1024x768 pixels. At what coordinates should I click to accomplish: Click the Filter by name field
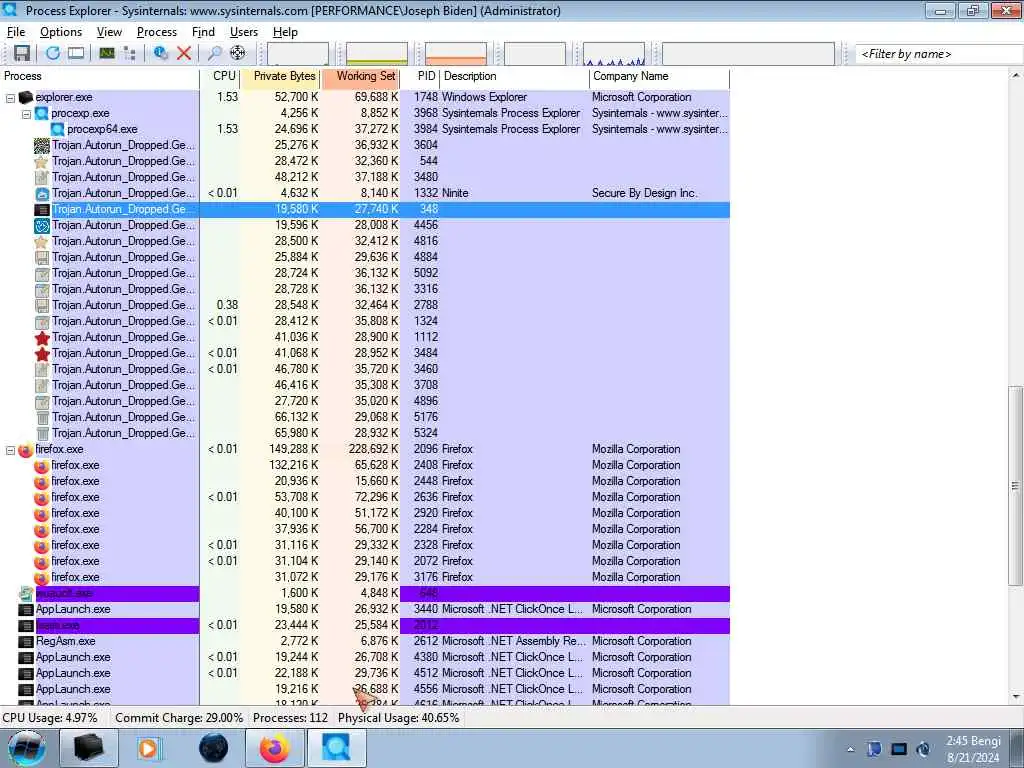pyautogui.click(x=939, y=54)
